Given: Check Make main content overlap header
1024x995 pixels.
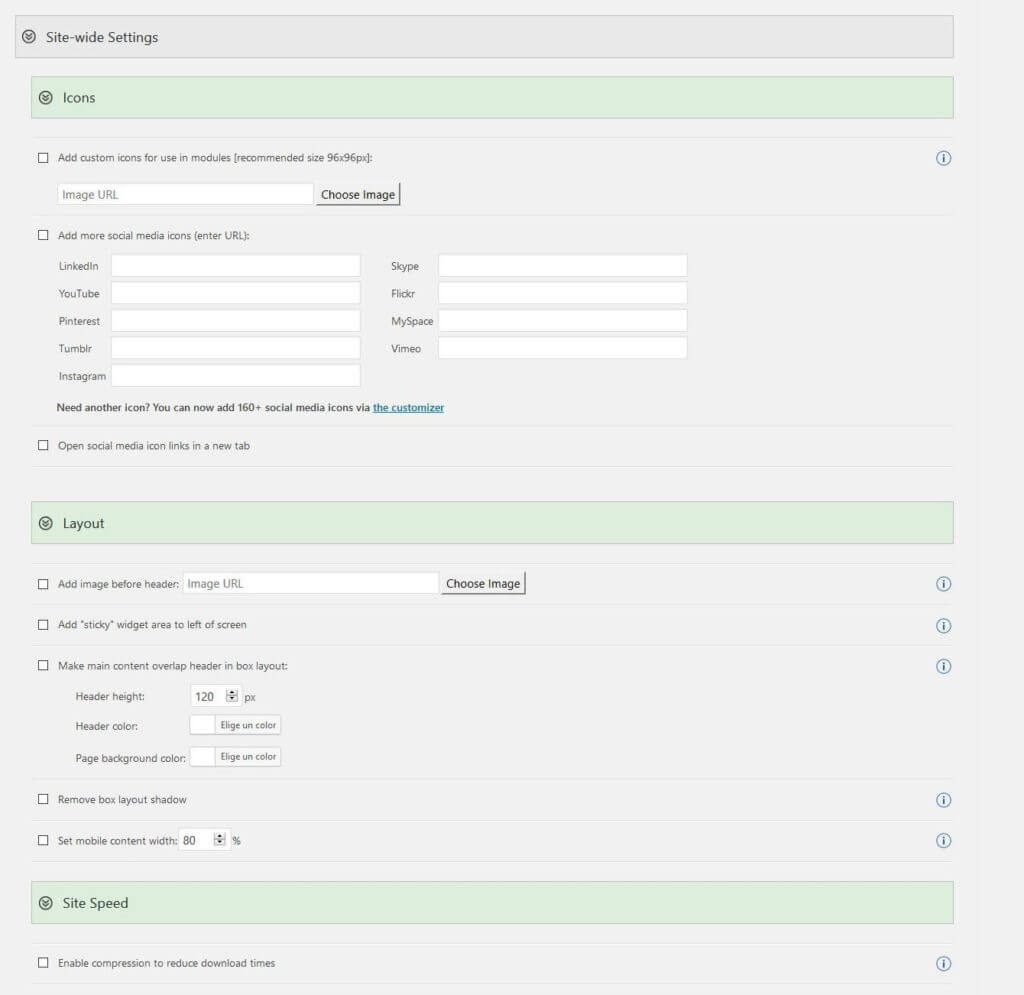Looking at the screenshot, I should click(43, 665).
